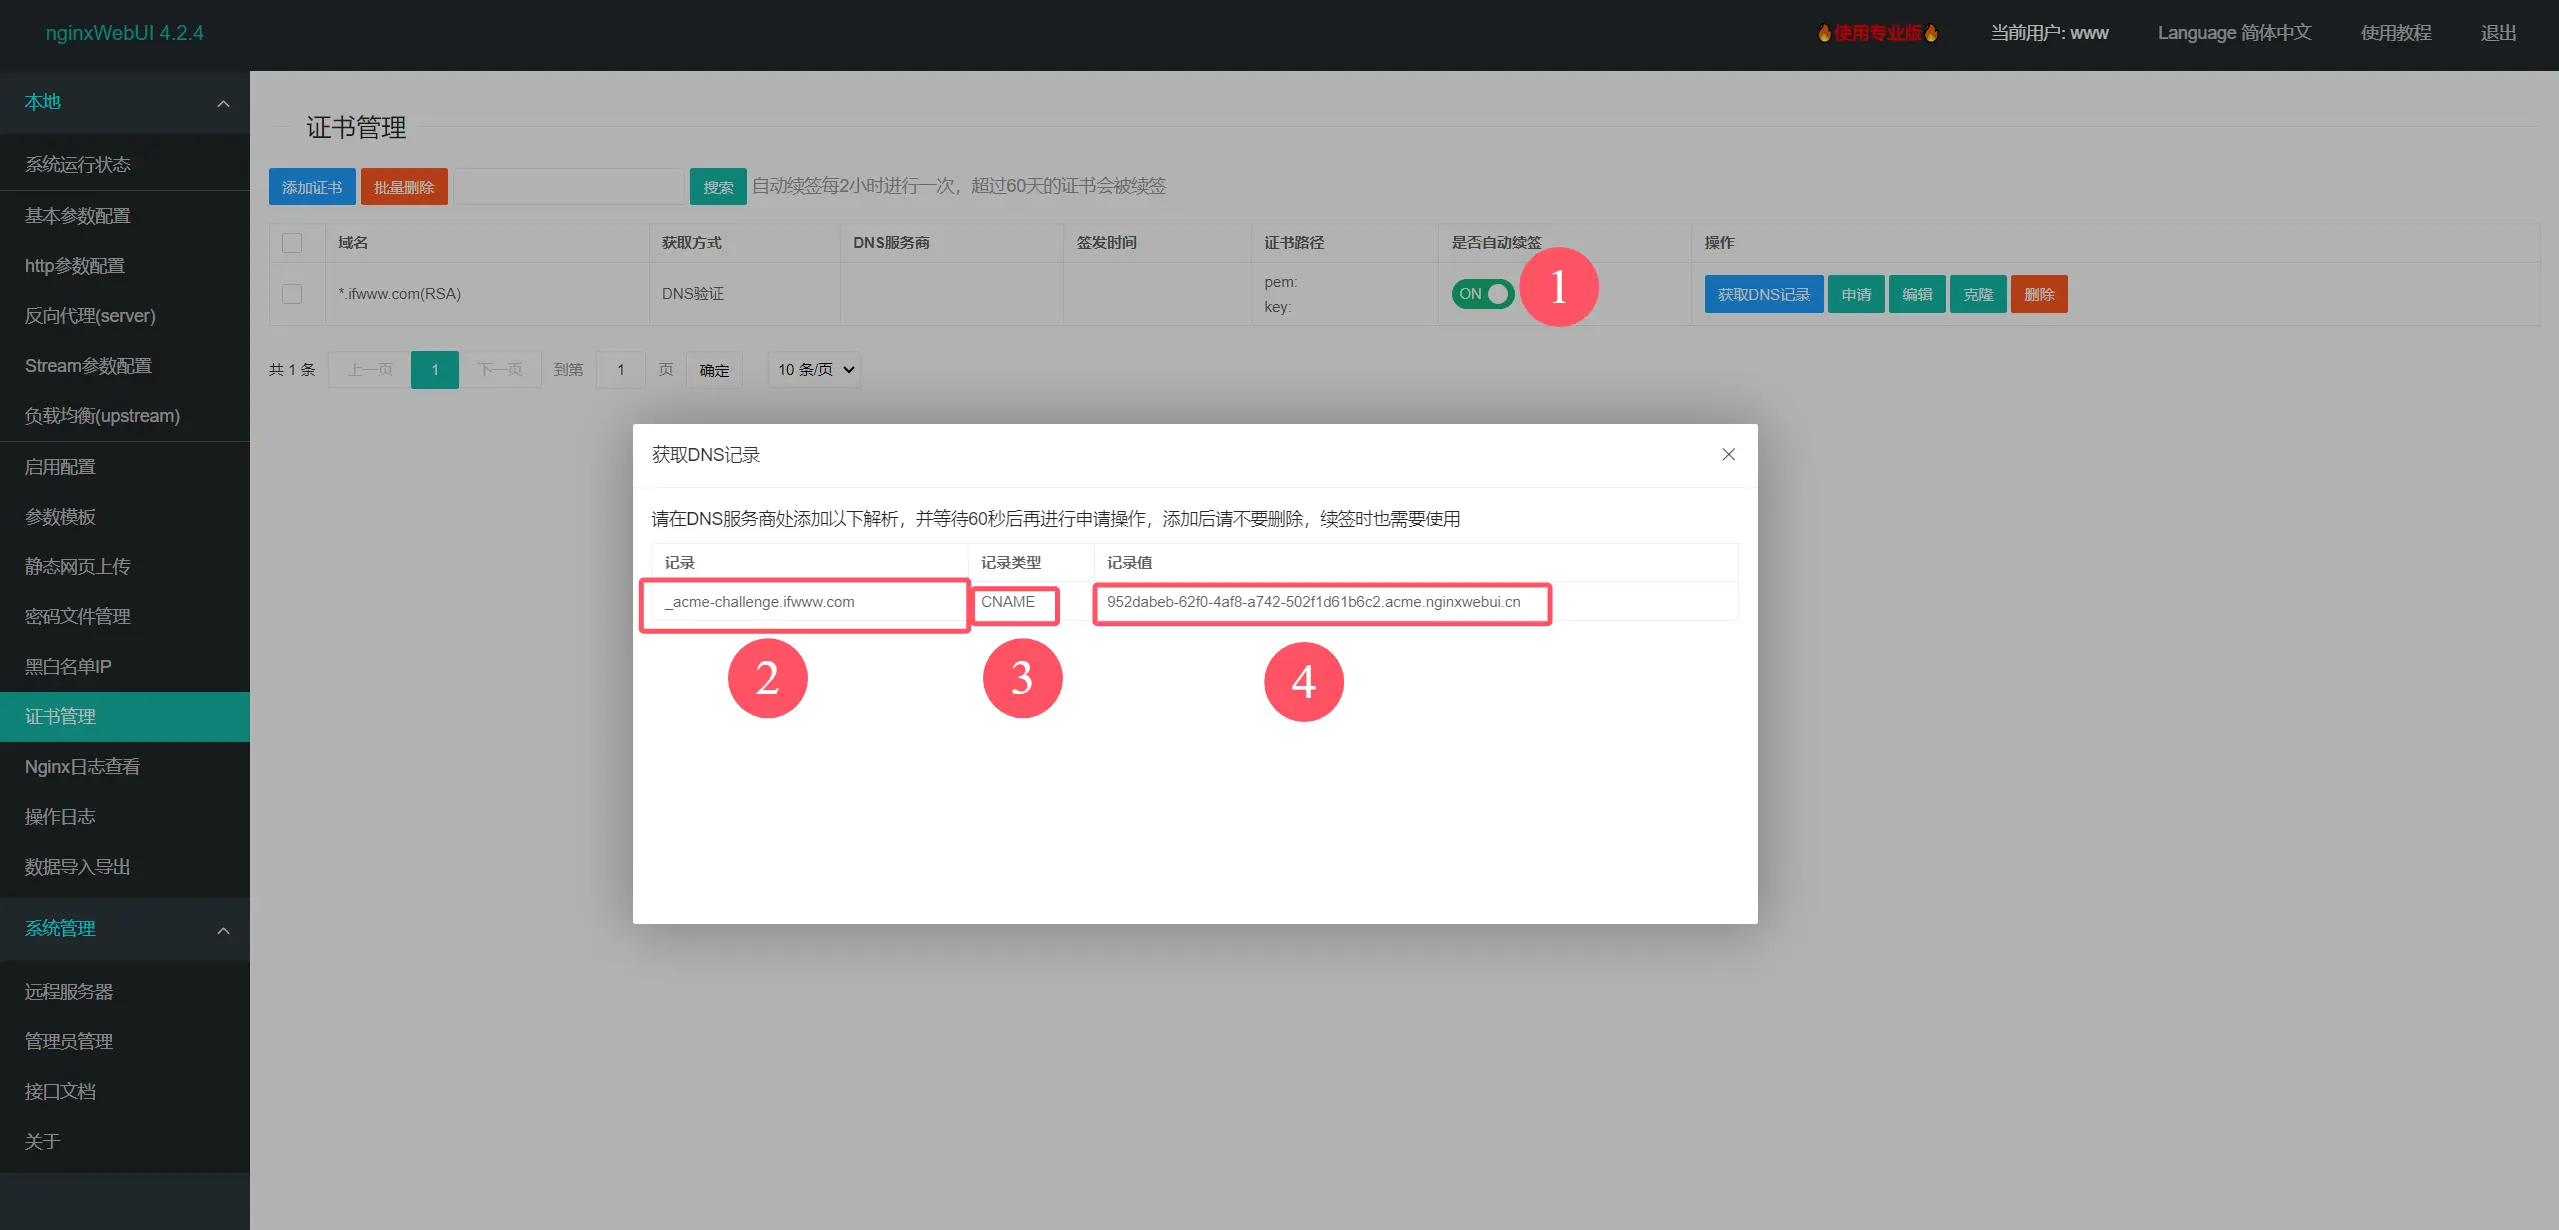Collapse the 系统管理 sidebar section

[x=223, y=930]
